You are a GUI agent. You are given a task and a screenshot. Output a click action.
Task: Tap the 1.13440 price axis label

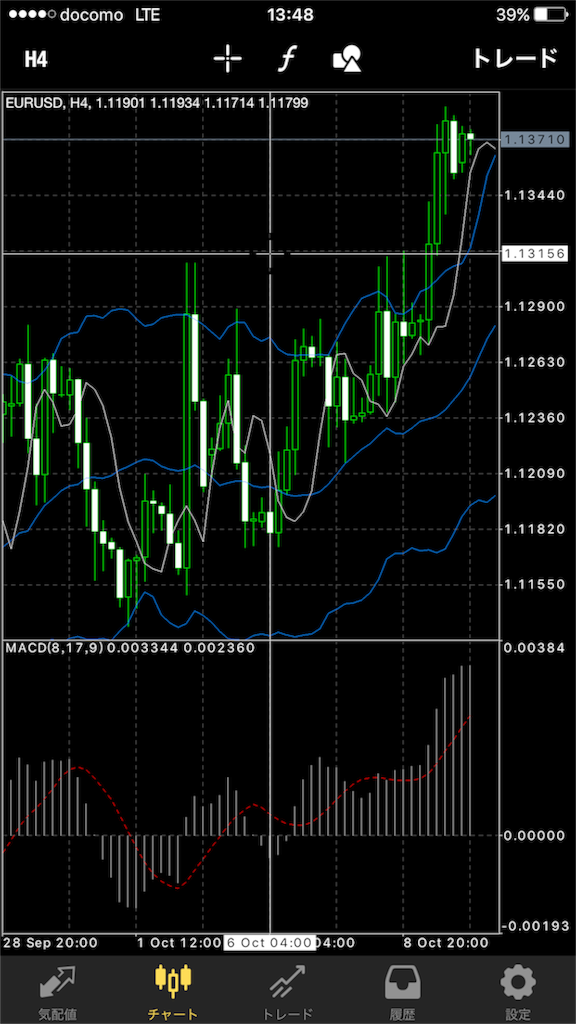(x=536, y=195)
